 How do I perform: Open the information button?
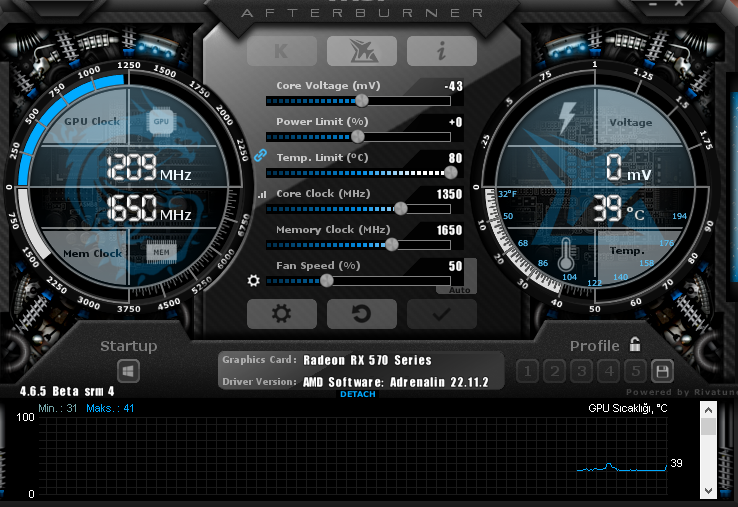[x=441, y=51]
